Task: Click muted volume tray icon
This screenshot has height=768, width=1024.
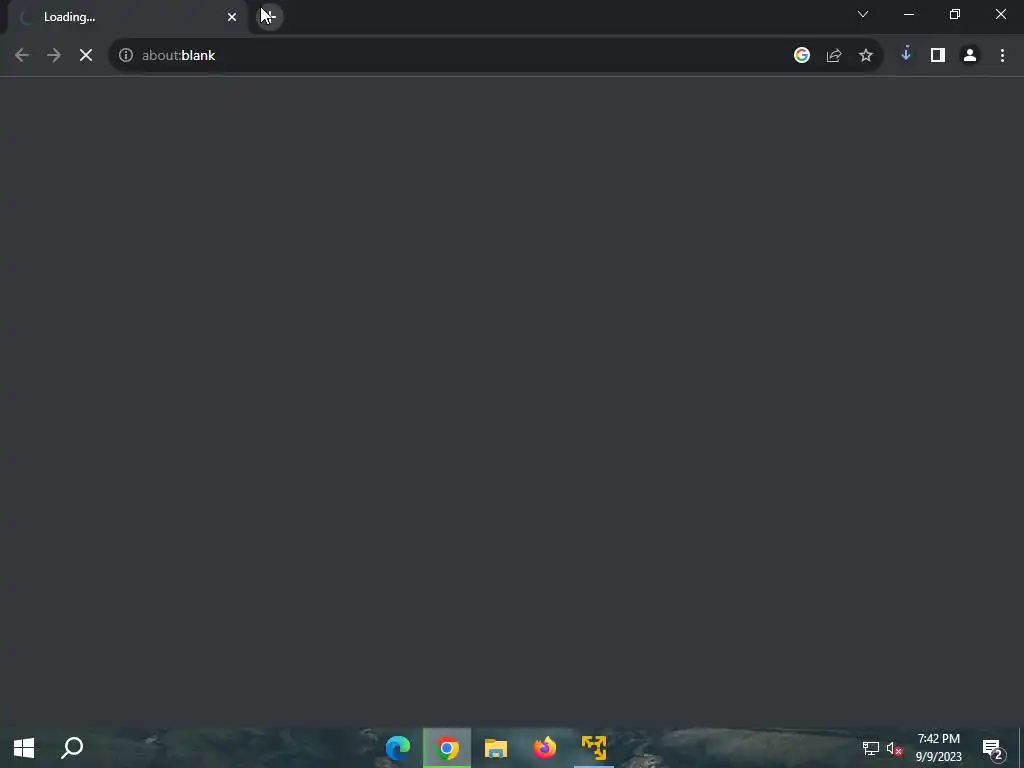Action: 894,748
